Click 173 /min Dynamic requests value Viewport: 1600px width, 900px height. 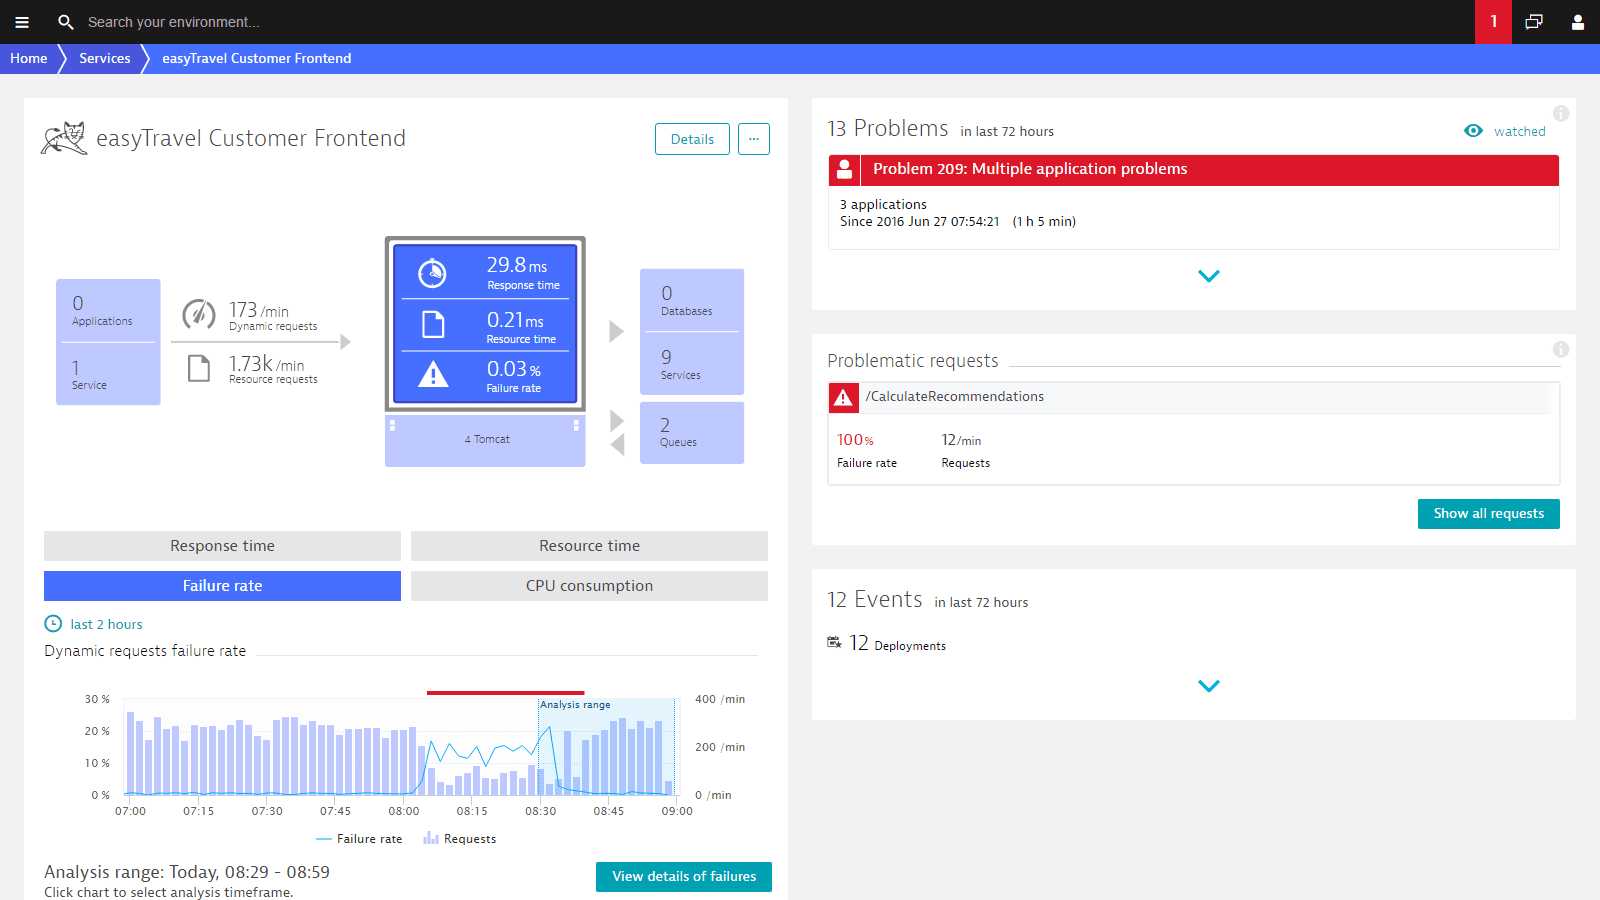point(273,315)
